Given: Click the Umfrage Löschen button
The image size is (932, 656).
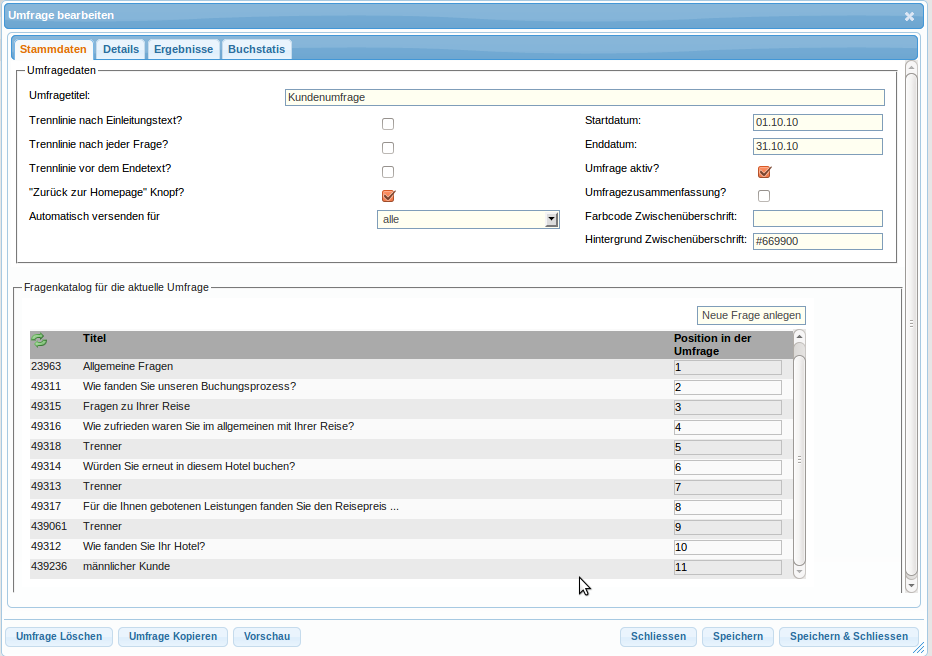Looking at the screenshot, I should 59,636.
